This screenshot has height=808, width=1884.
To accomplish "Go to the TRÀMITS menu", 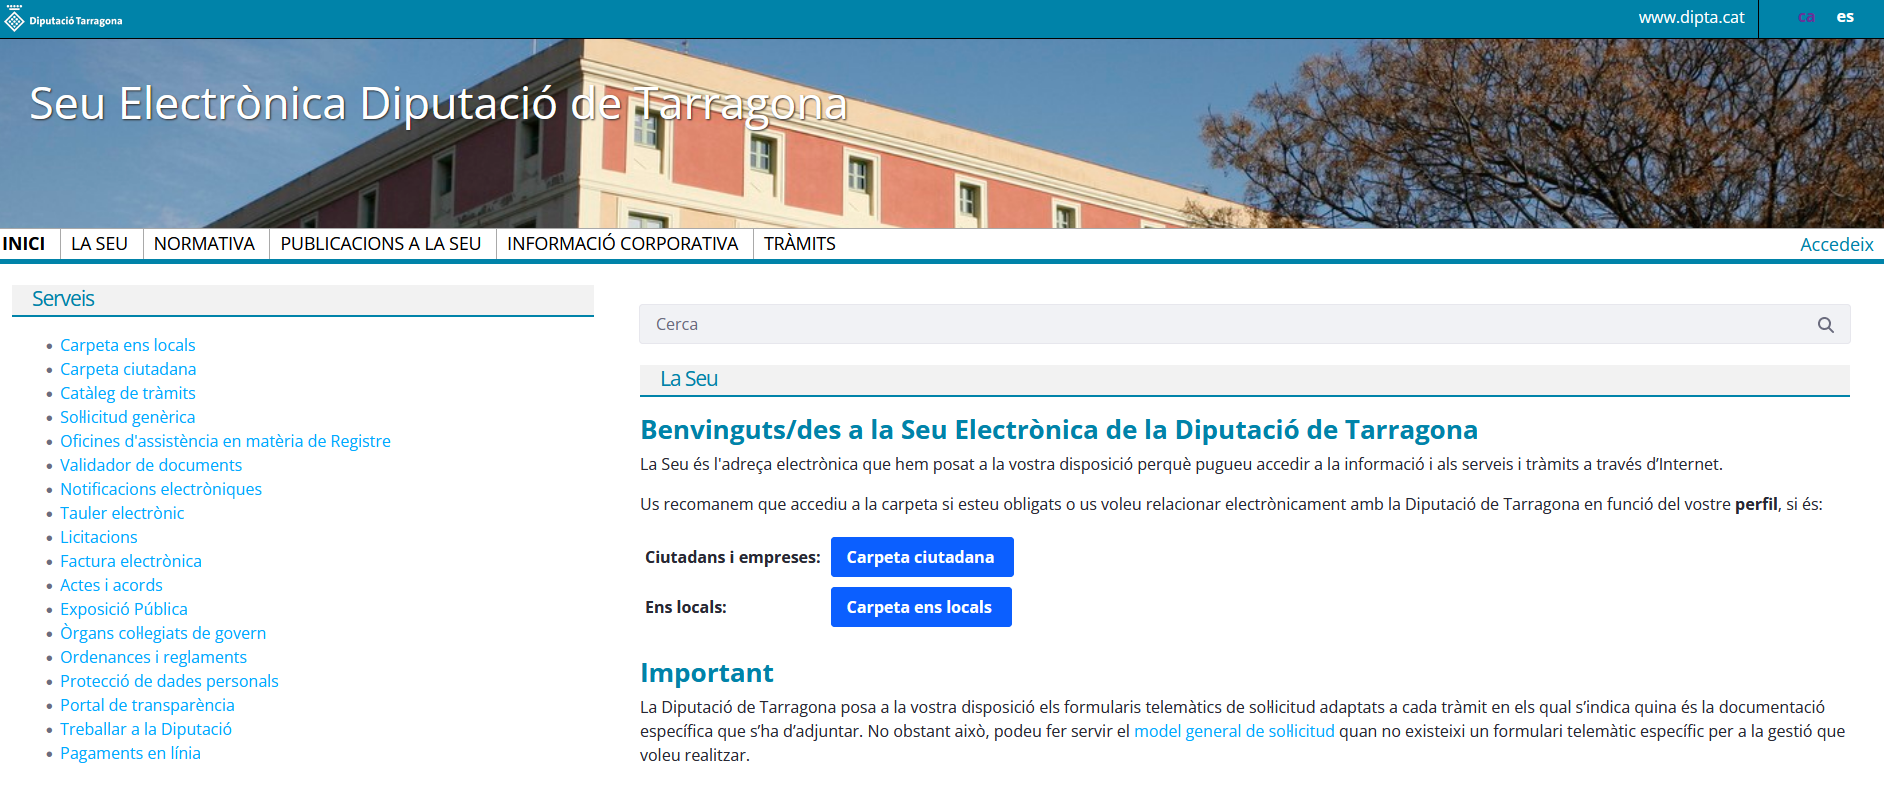I will 799,244.
